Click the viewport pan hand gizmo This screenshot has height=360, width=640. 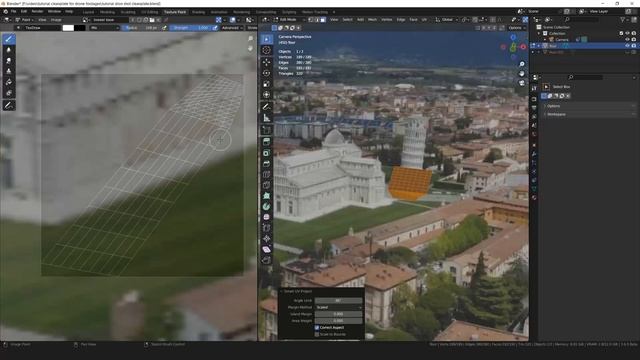522,74
